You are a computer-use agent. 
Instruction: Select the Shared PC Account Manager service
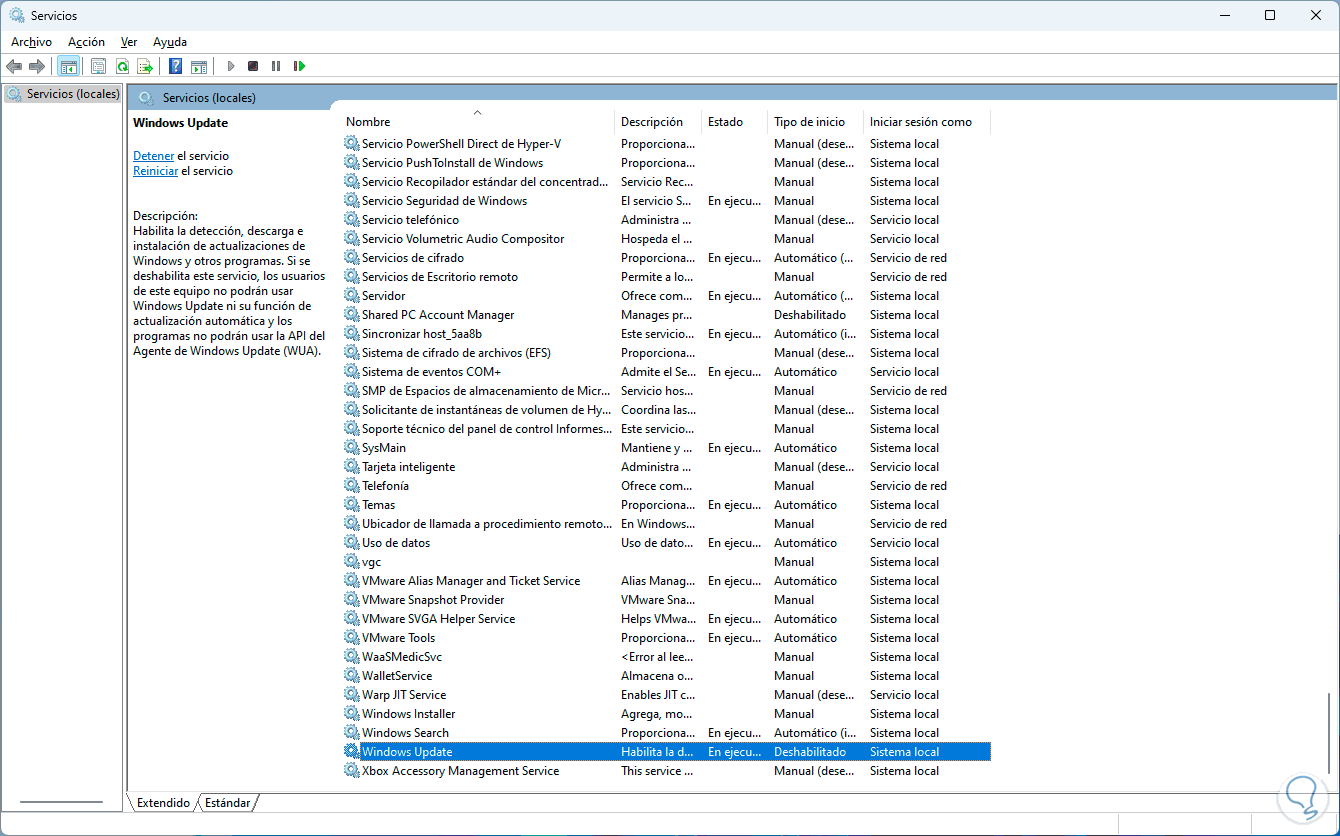(438, 315)
